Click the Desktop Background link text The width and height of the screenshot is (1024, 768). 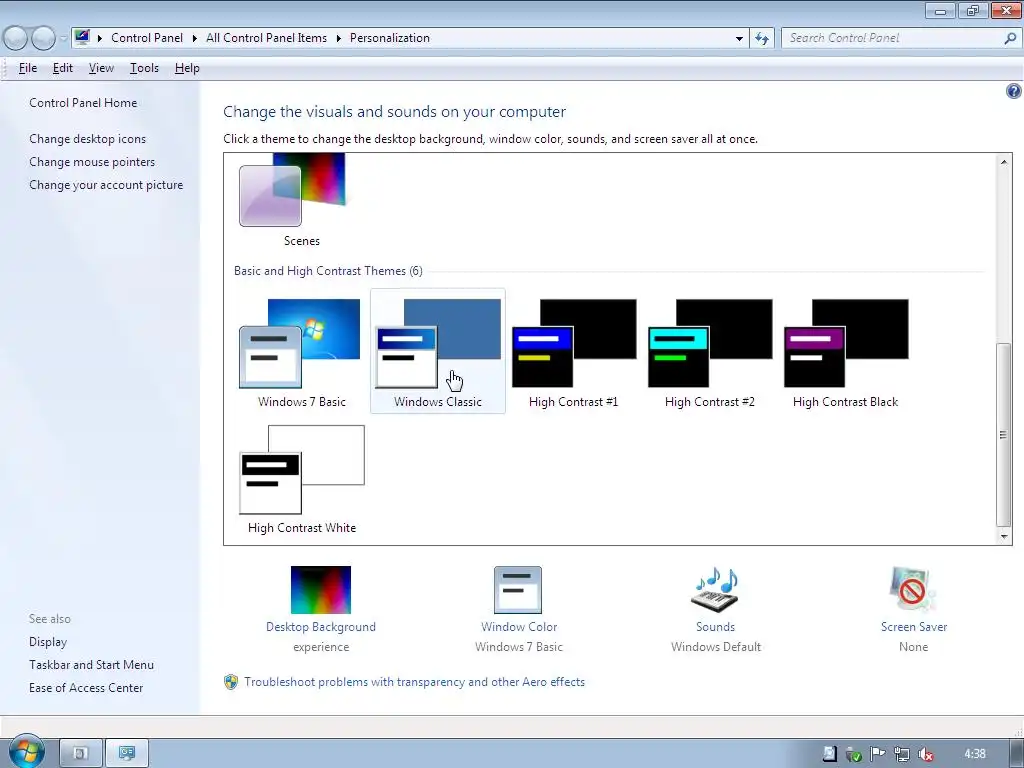coord(321,627)
